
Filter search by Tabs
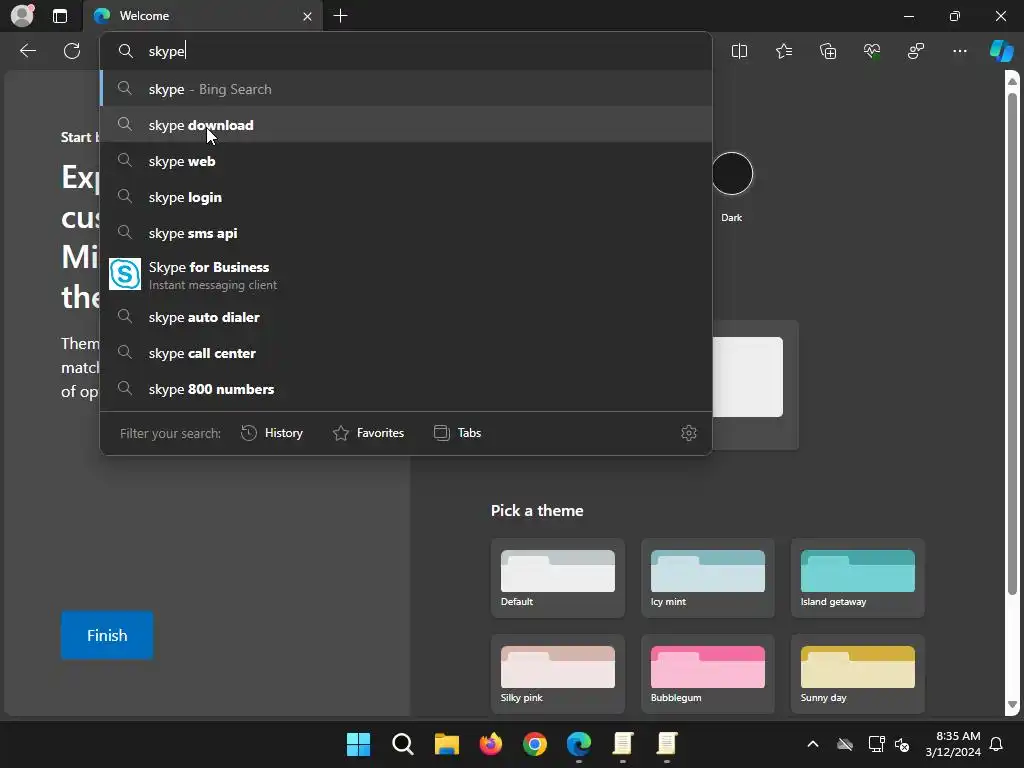458,433
